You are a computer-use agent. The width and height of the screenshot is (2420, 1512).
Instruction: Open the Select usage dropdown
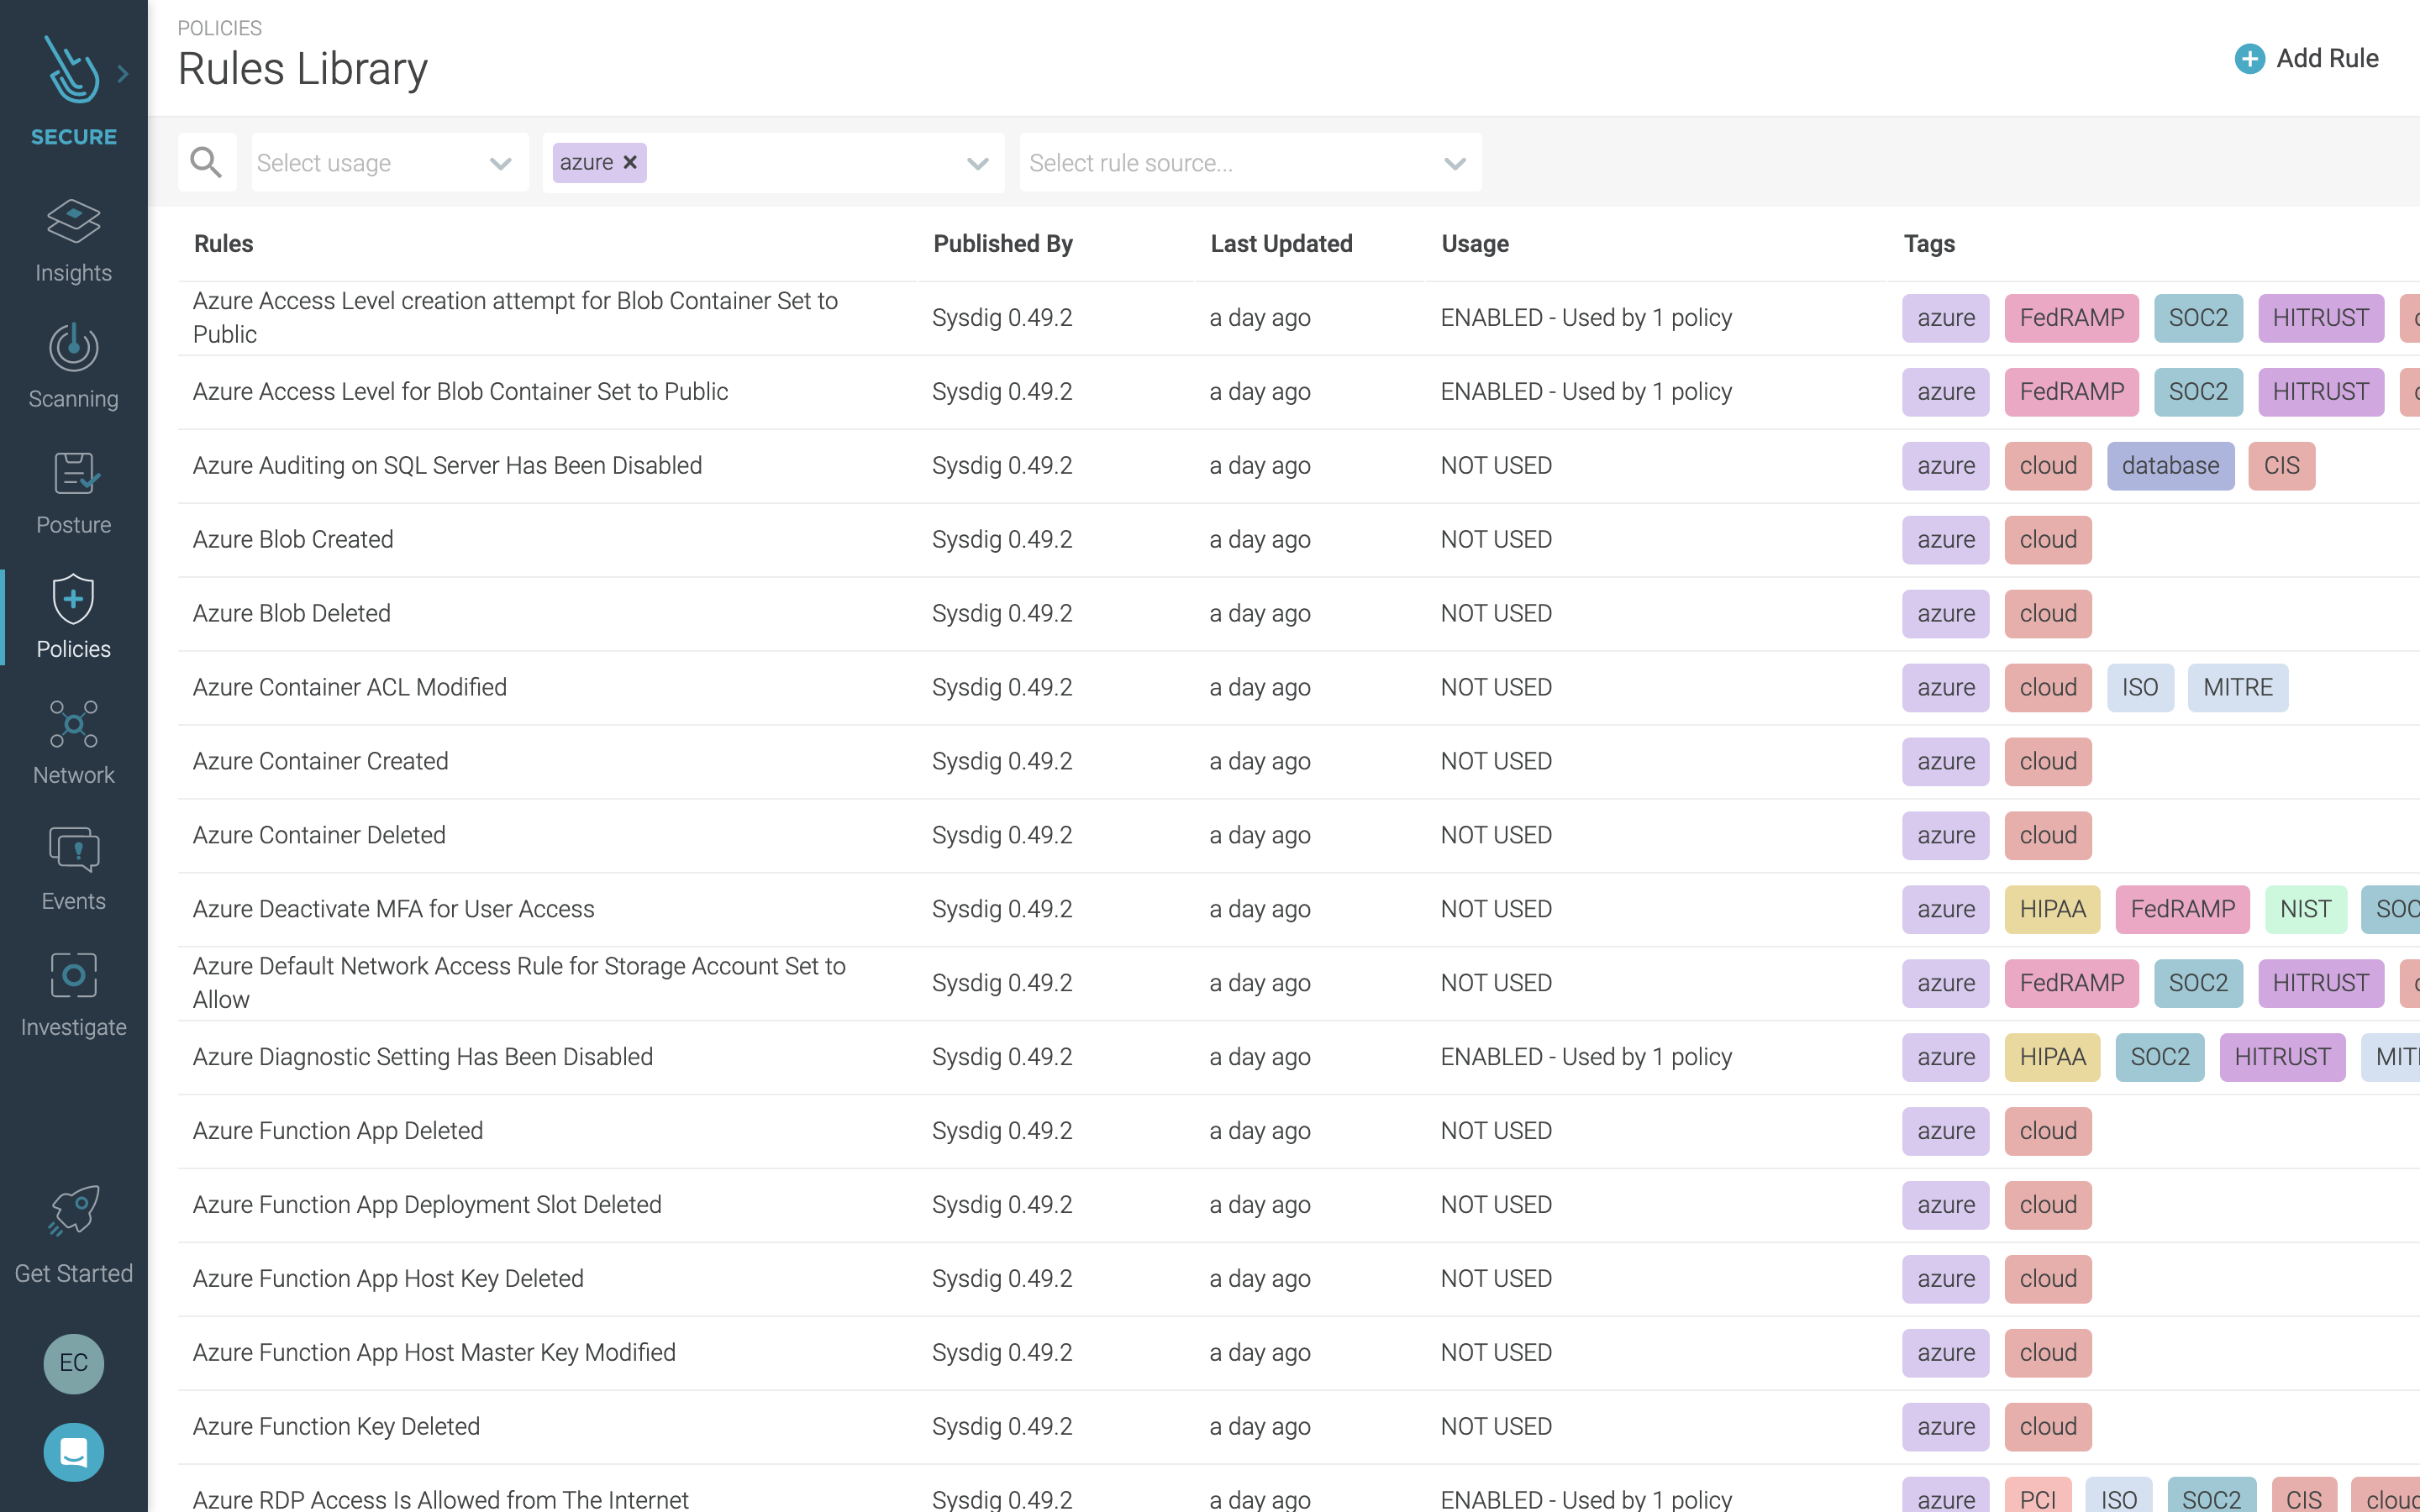coord(389,162)
